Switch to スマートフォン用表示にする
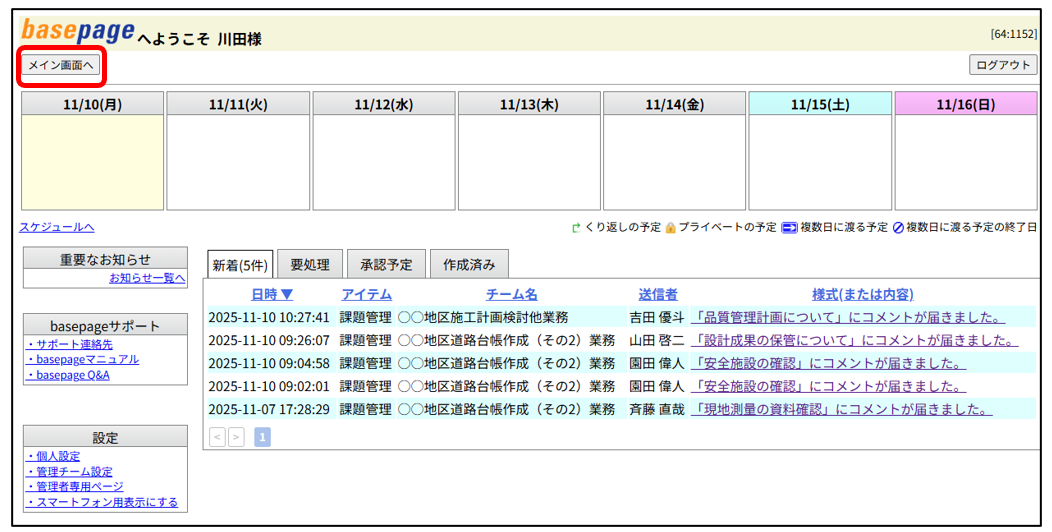Viewport: 1052px width, 532px height. [106, 502]
